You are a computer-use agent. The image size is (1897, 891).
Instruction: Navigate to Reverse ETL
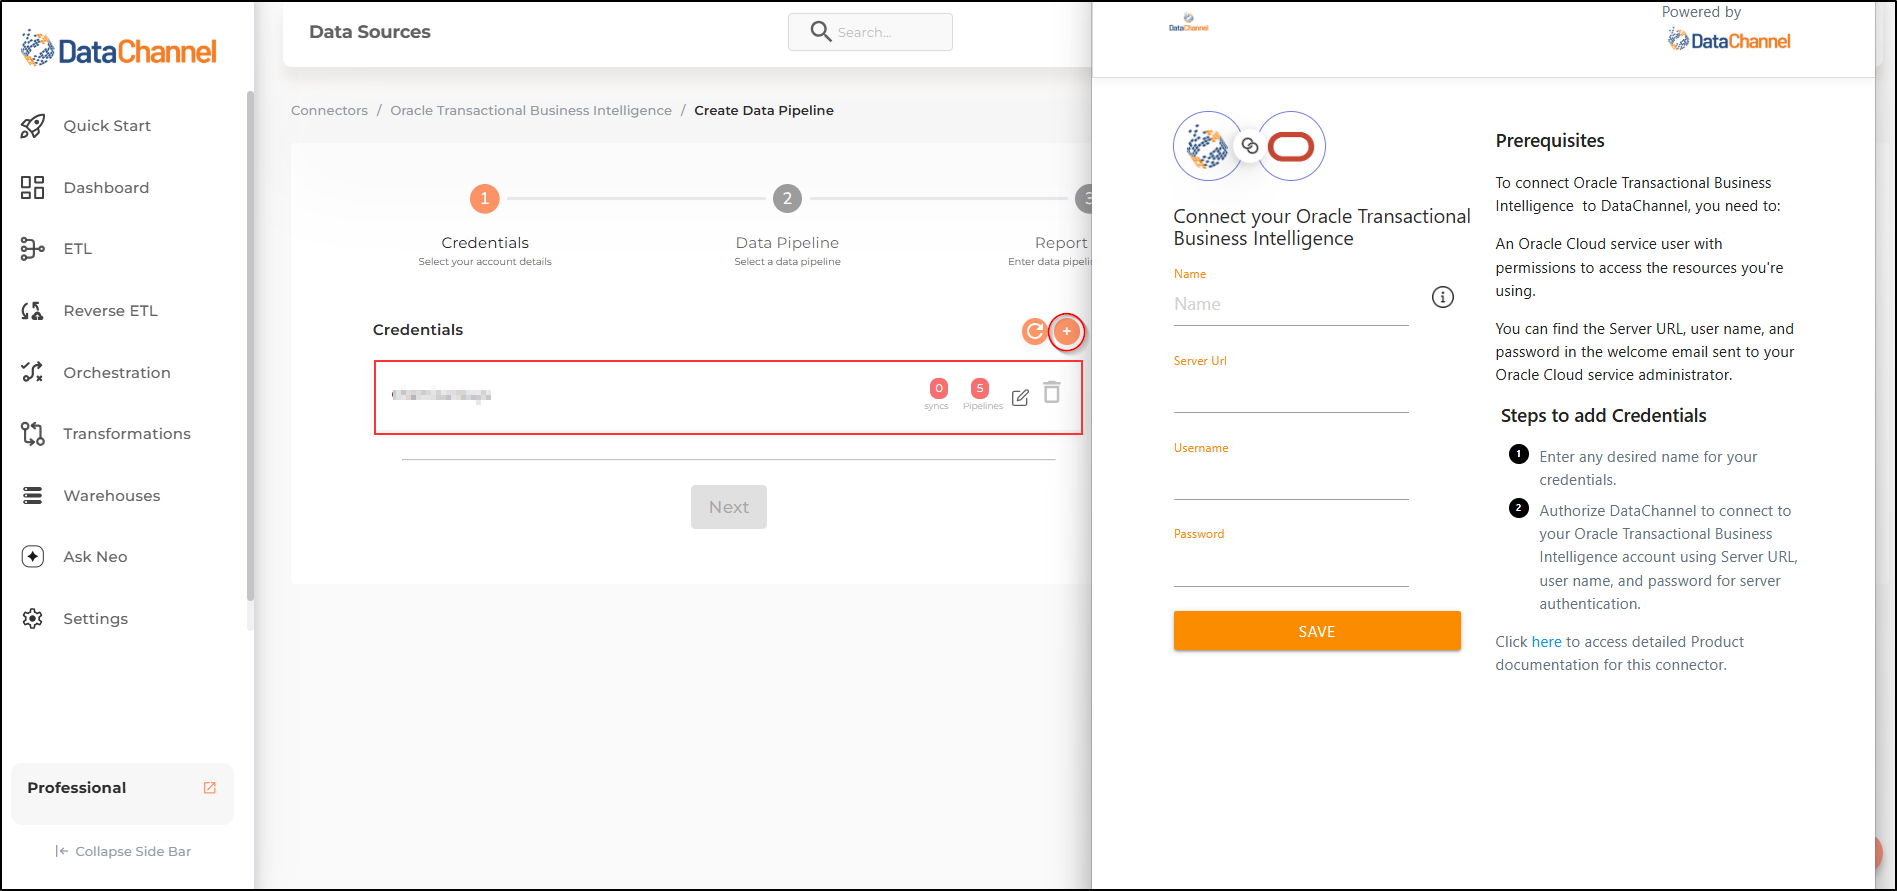111,311
